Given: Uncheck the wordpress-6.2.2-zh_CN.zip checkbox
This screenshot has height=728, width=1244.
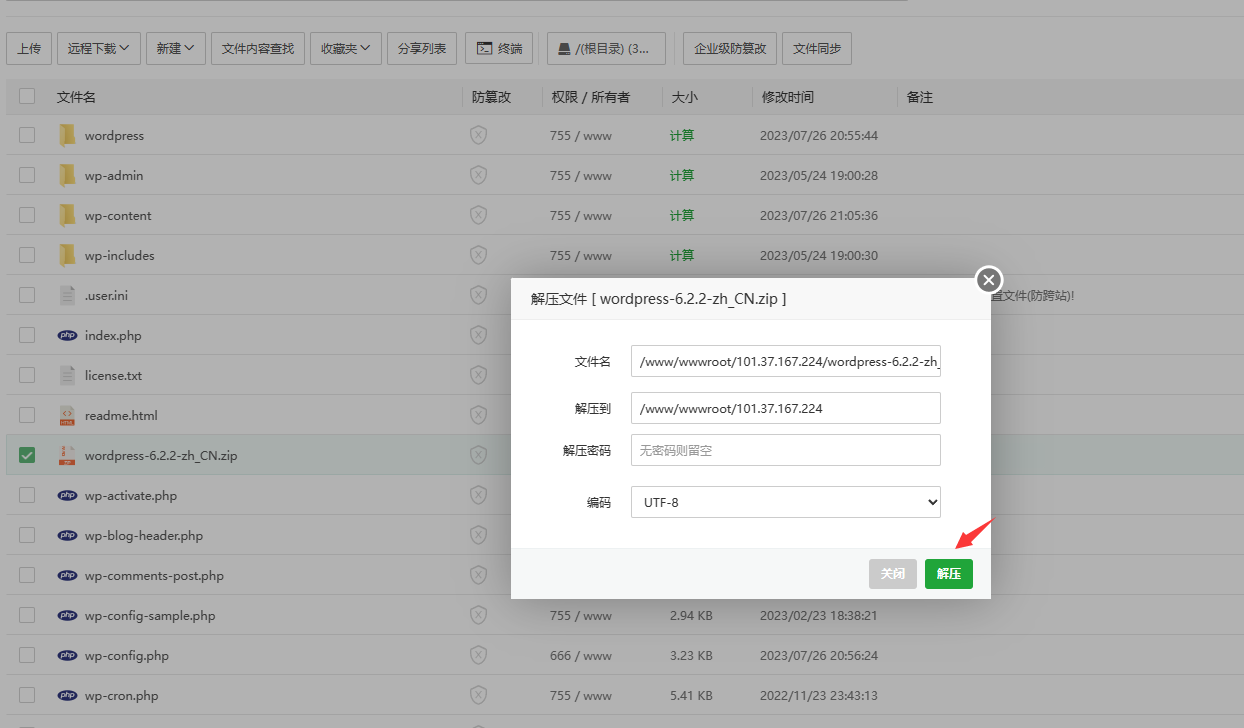Looking at the screenshot, I should [x=27, y=455].
